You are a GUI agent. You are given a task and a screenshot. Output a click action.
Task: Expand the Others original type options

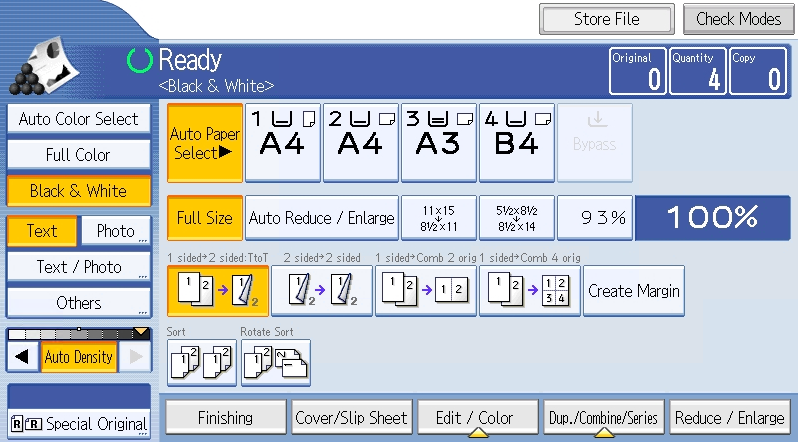pyautogui.click(x=78, y=302)
